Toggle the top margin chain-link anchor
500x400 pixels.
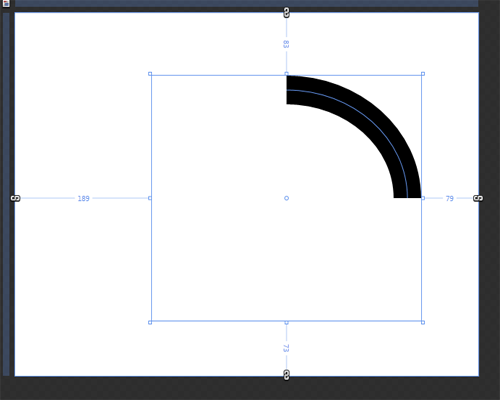286,13
